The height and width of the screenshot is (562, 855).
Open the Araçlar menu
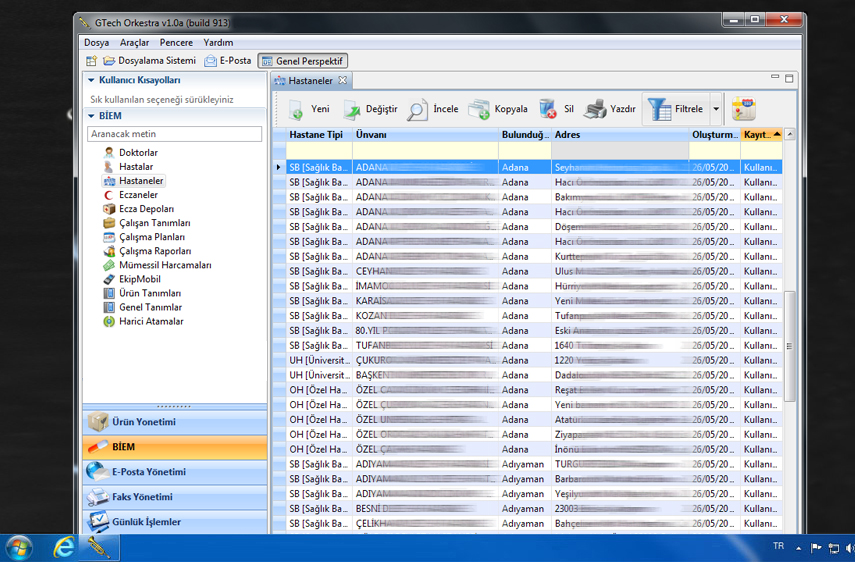134,43
